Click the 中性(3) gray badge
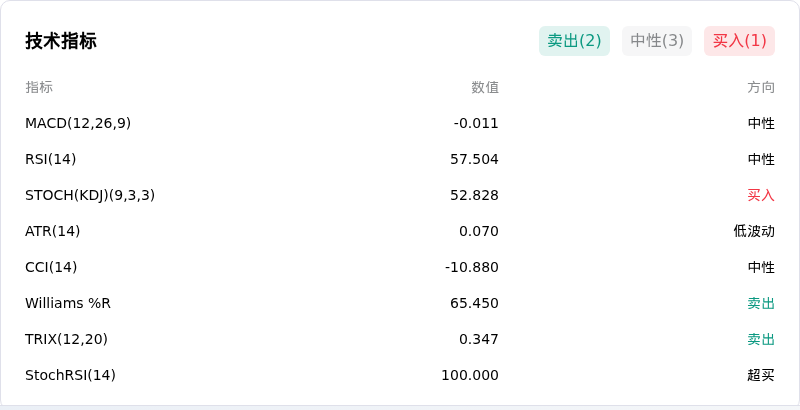The width and height of the screenshot is (800, 410). 657,41
